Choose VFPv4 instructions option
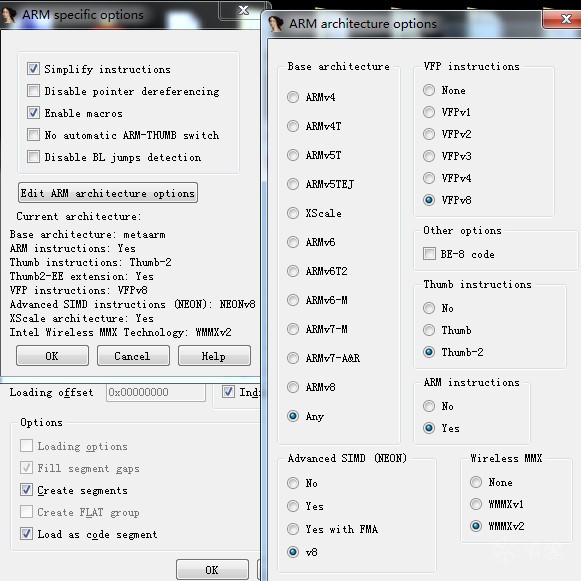 coord(429,178)
